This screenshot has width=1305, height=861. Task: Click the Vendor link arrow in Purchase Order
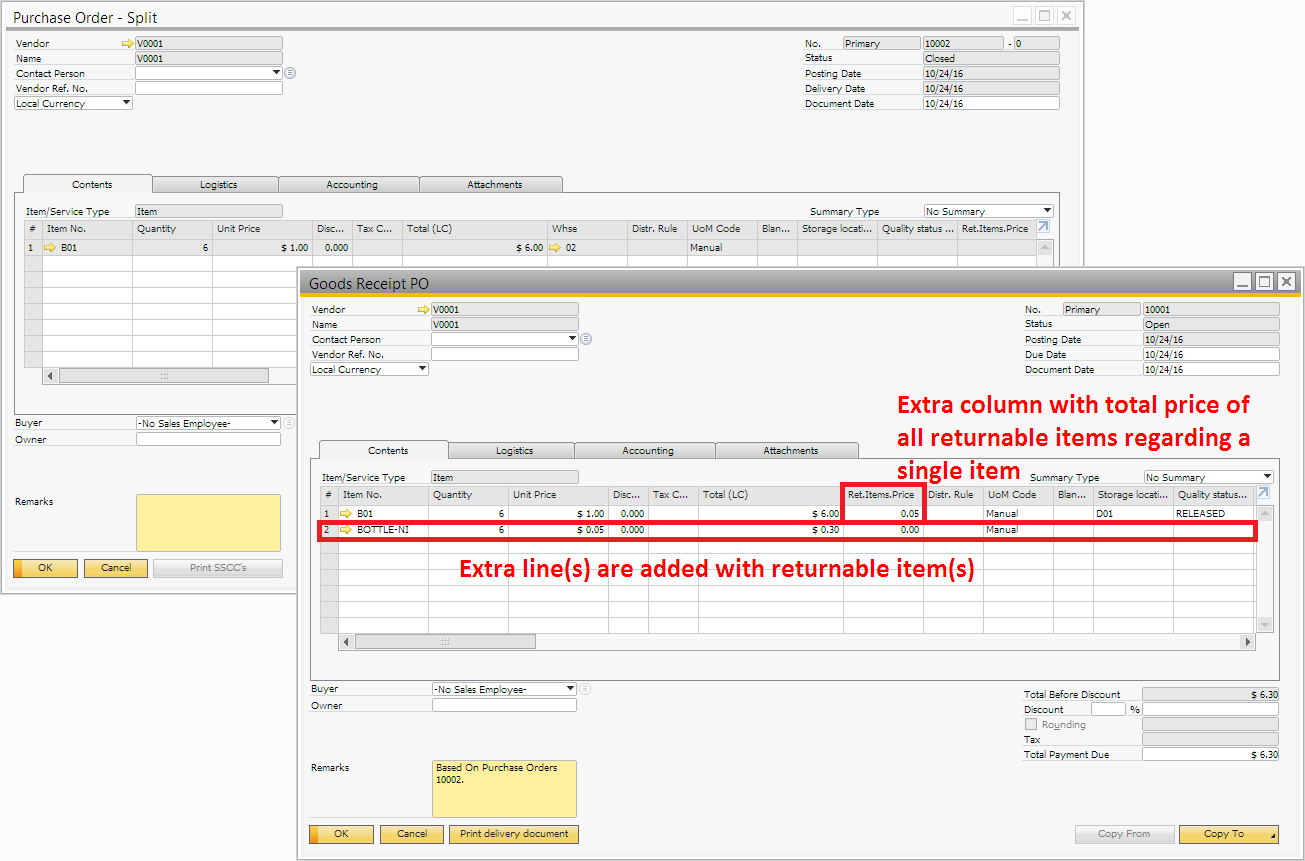pos(127,44)
